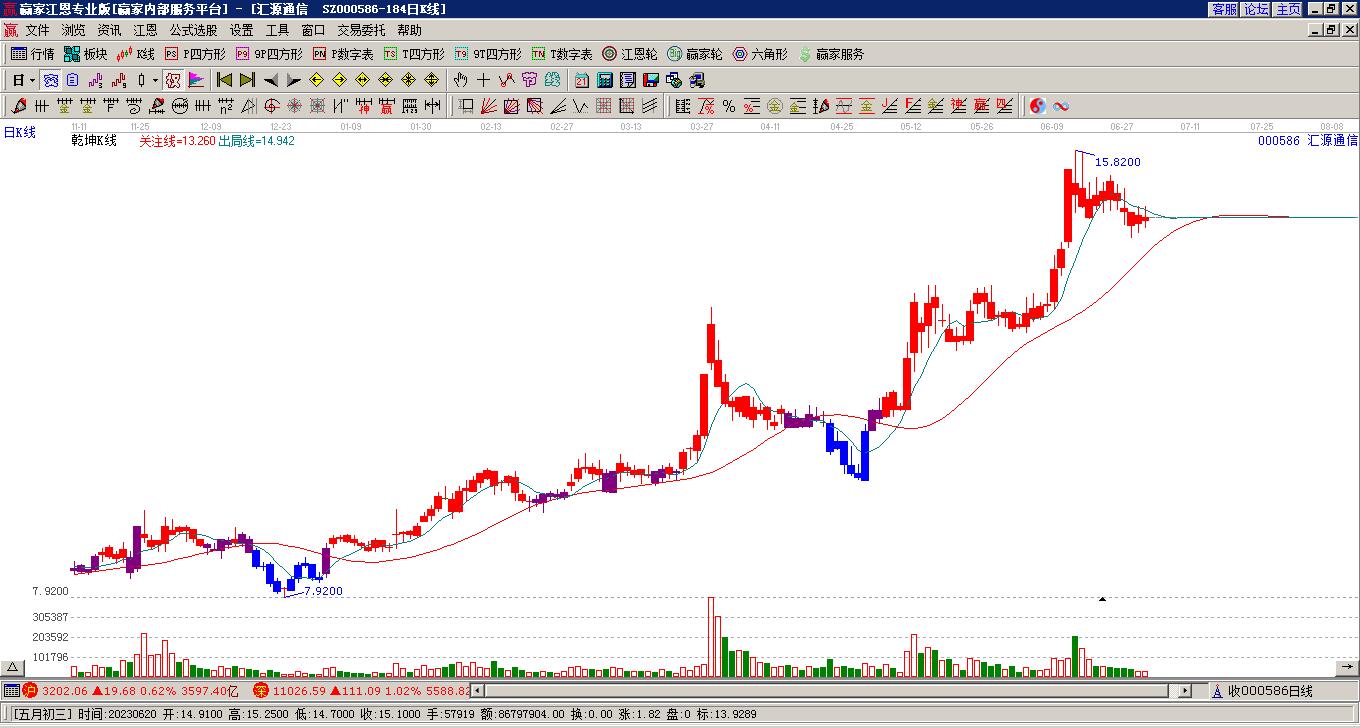The width and height of the screenshot is (1360, 728).
Task: Open the P数字表 tool
Action: 343,54
